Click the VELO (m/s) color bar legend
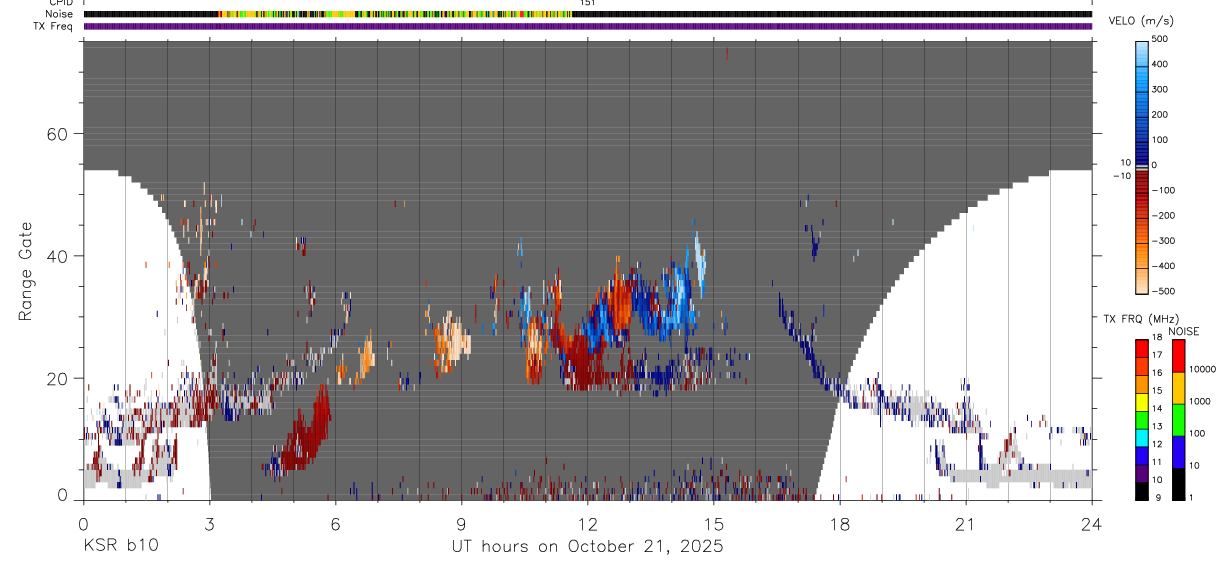Viewport: 1228px width, 567px height. click(x=1142, y=166)
